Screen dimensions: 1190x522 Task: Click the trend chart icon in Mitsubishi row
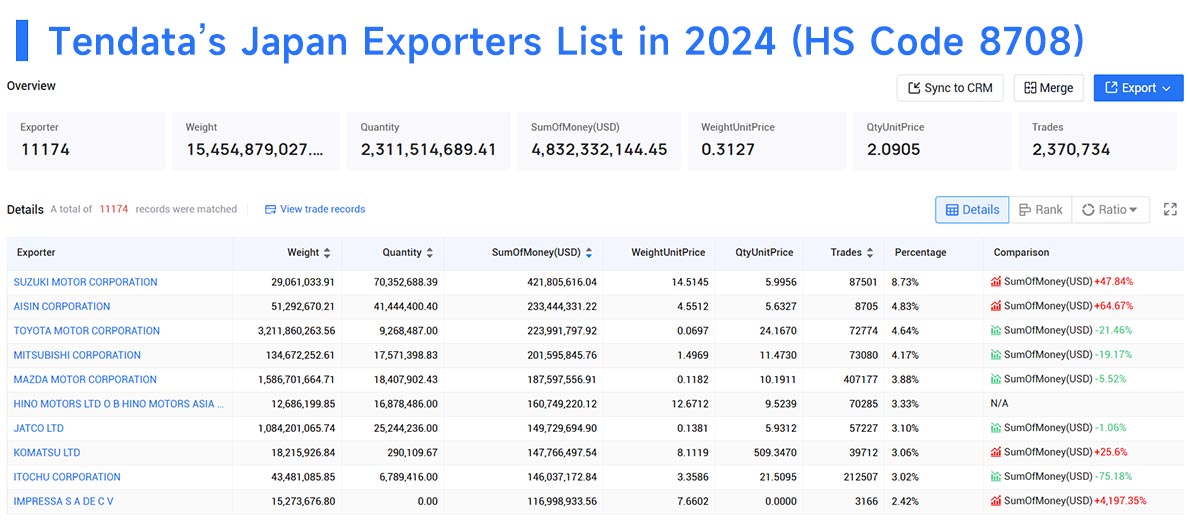point(996,355)
